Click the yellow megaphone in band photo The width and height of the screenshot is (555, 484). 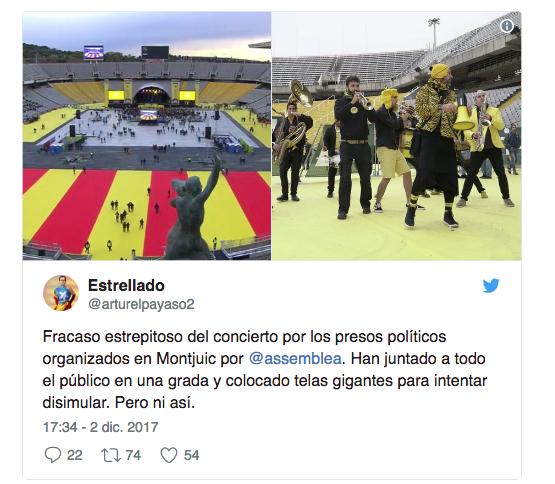click(463, 113)
